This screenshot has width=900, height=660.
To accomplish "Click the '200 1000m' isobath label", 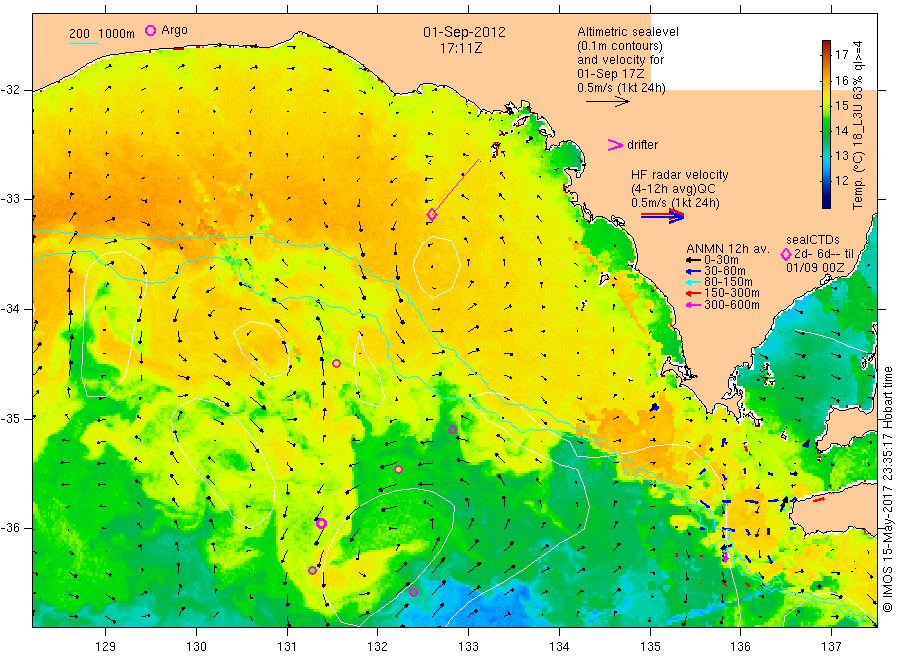I will click(x=102, y=34).
